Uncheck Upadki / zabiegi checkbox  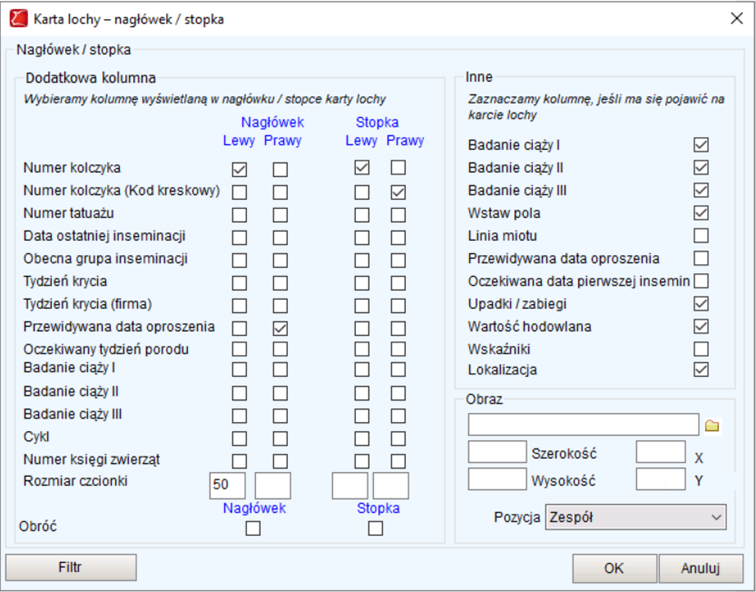701,304
